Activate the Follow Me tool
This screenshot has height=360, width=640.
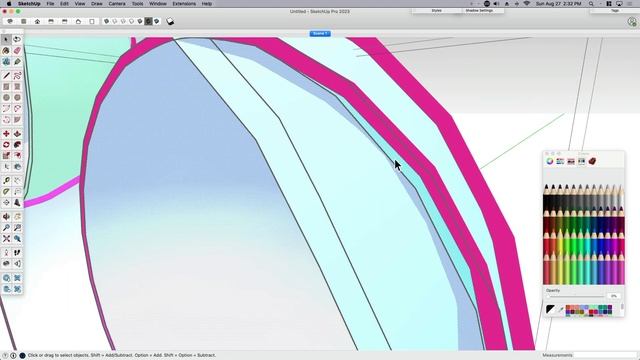(x=17, y=145)
